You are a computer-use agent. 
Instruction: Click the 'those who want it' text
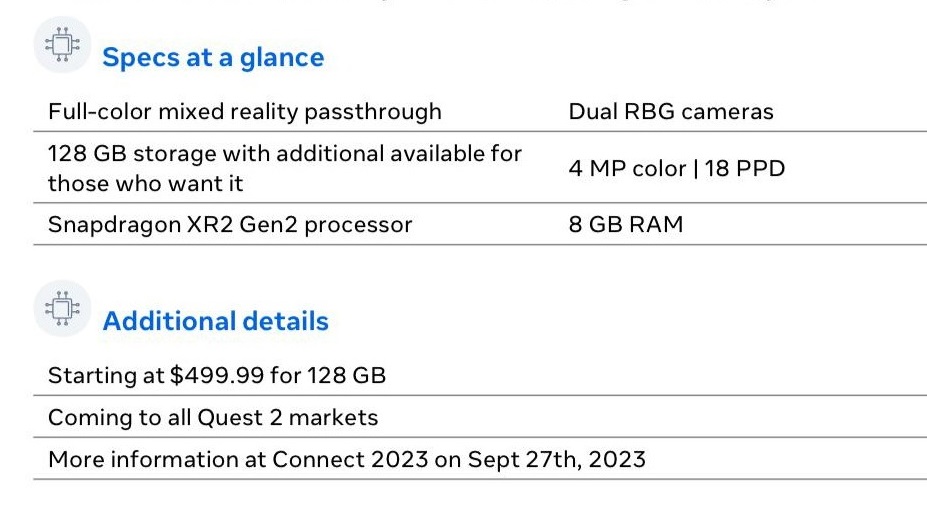tap(145, 184)
